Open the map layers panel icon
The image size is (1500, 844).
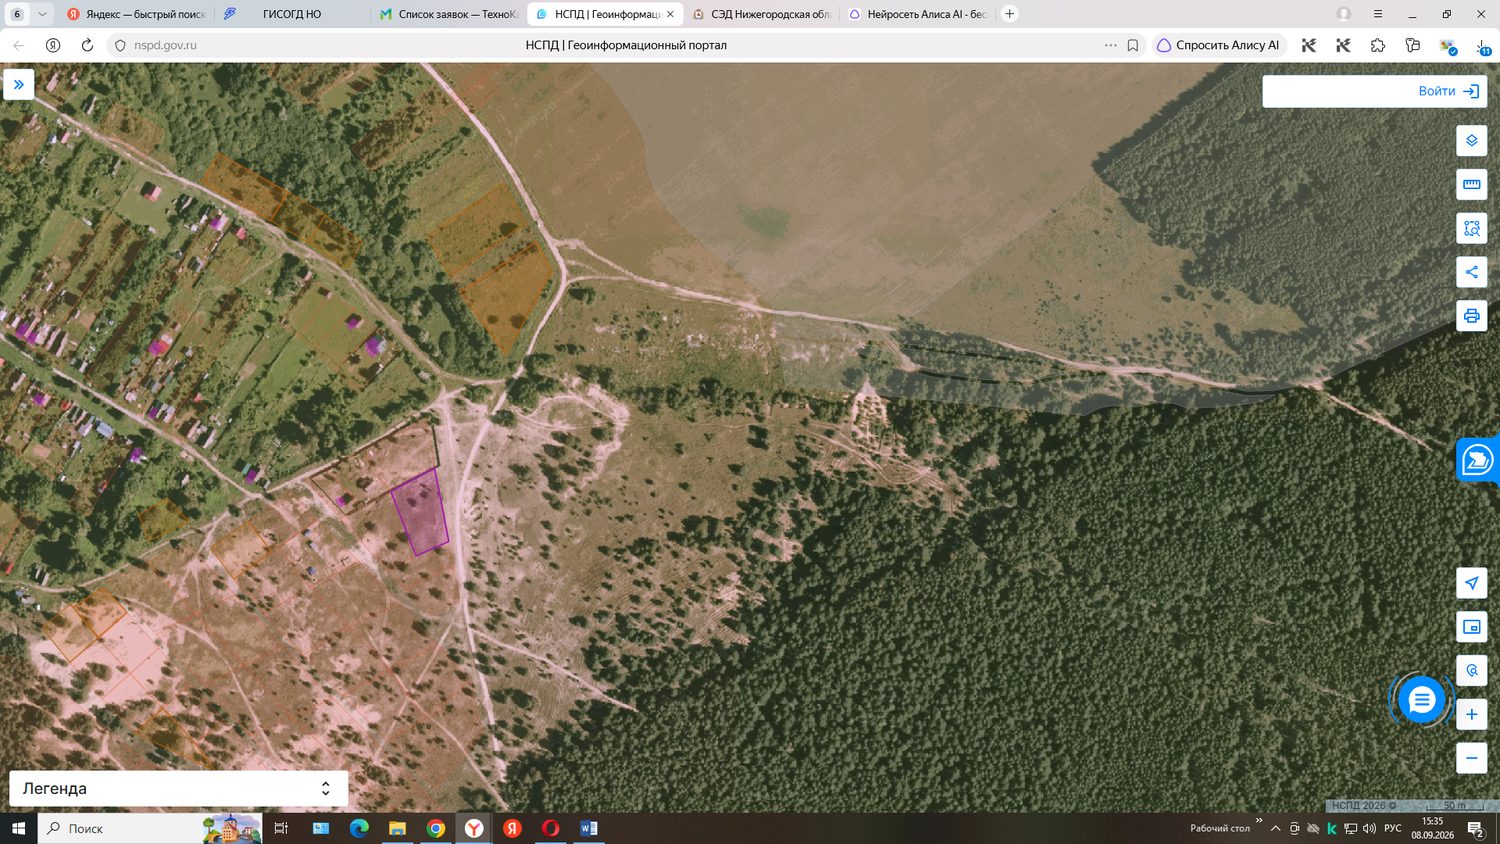(x=1471, y=141)
